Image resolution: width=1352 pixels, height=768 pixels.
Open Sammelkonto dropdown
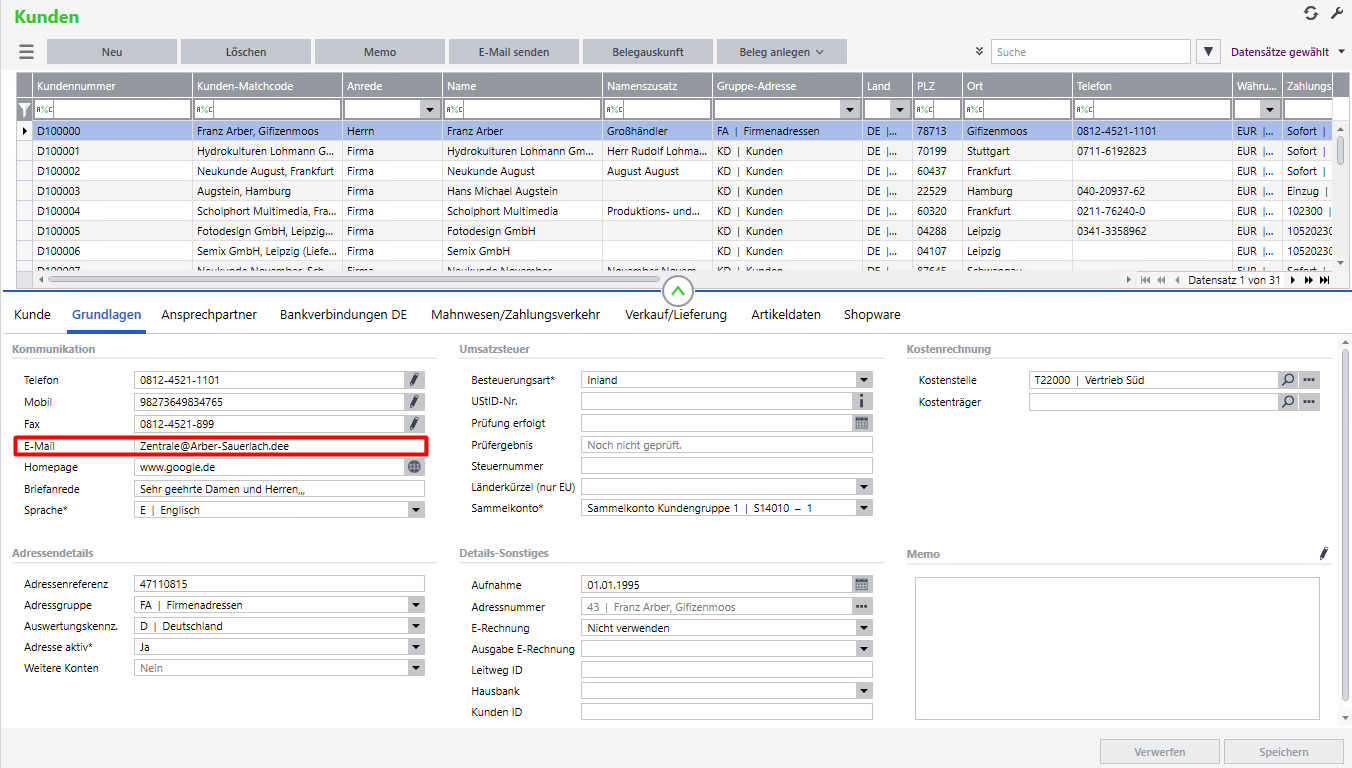pyautogui.click(x=864, y=508)
